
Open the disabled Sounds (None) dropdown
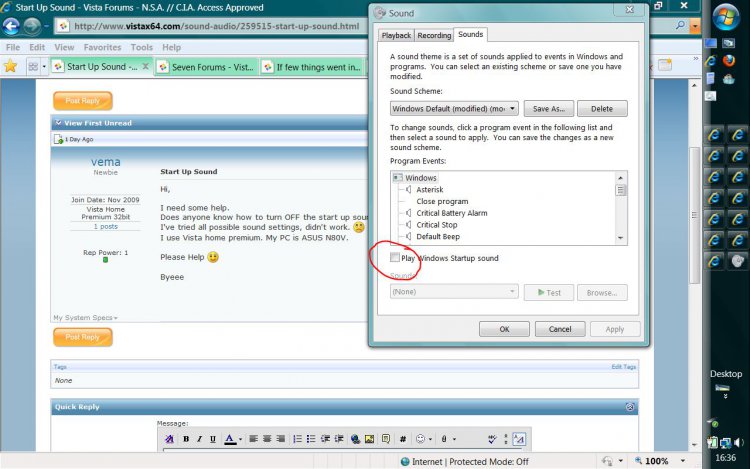(454, 292)
